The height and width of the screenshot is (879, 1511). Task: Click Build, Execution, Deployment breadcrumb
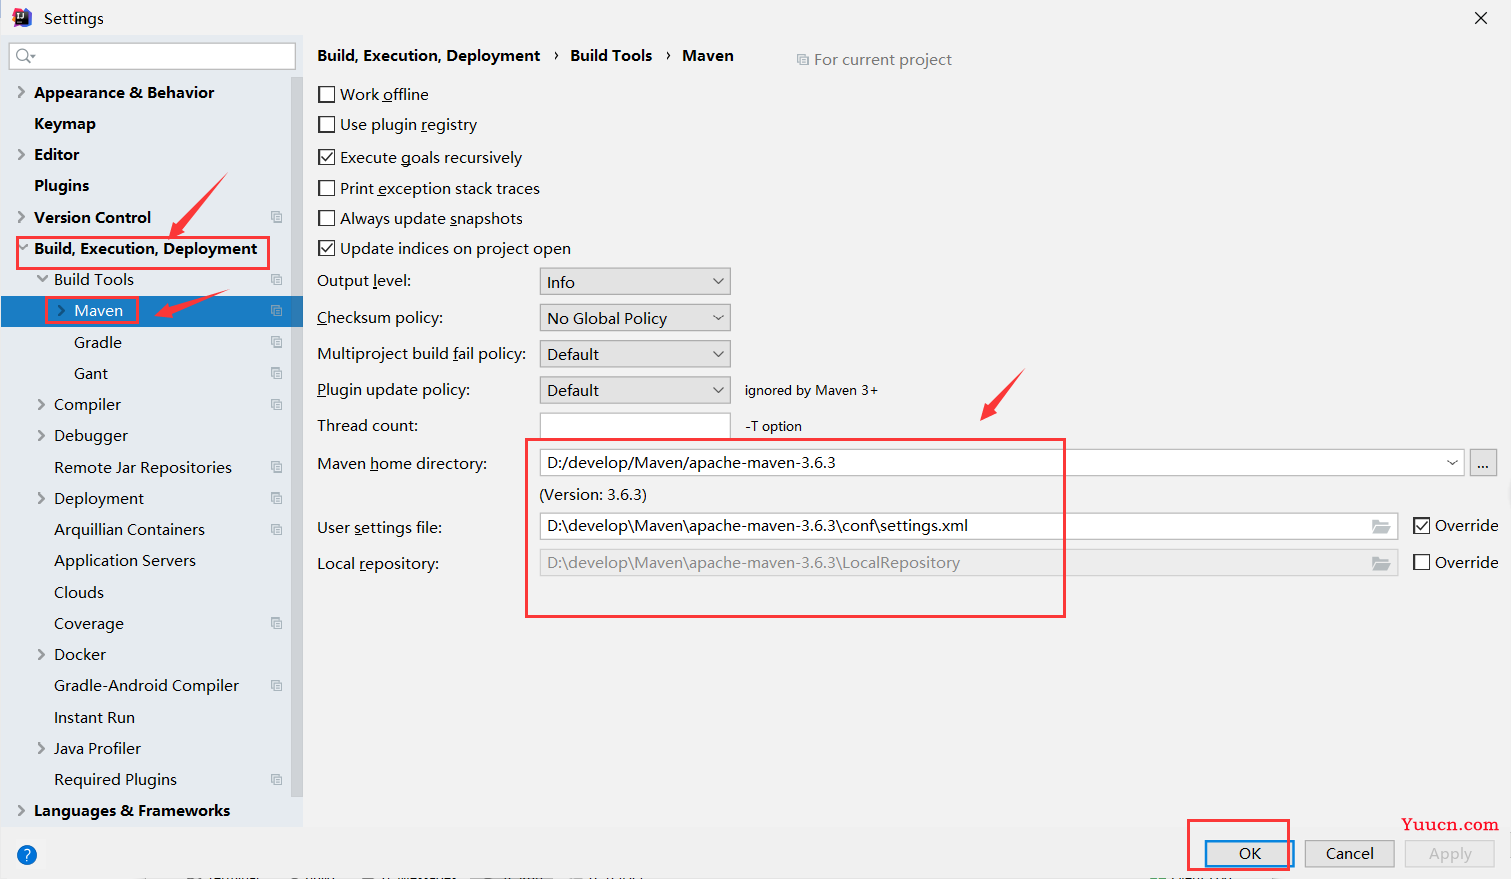pyautogui.click(x=429, y=56)
